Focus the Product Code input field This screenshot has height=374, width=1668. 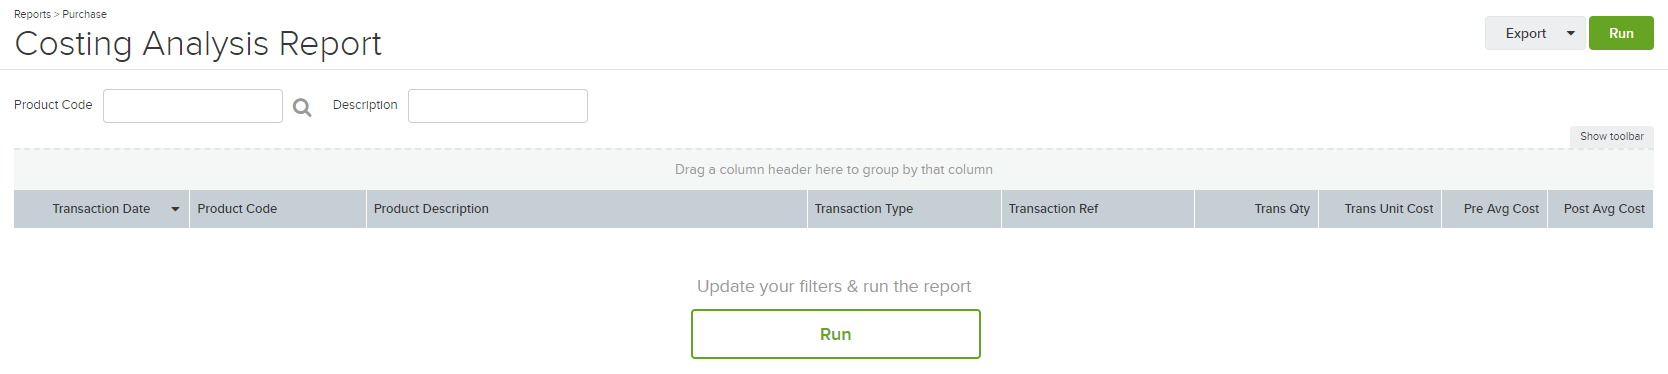[x=193, y=106]
